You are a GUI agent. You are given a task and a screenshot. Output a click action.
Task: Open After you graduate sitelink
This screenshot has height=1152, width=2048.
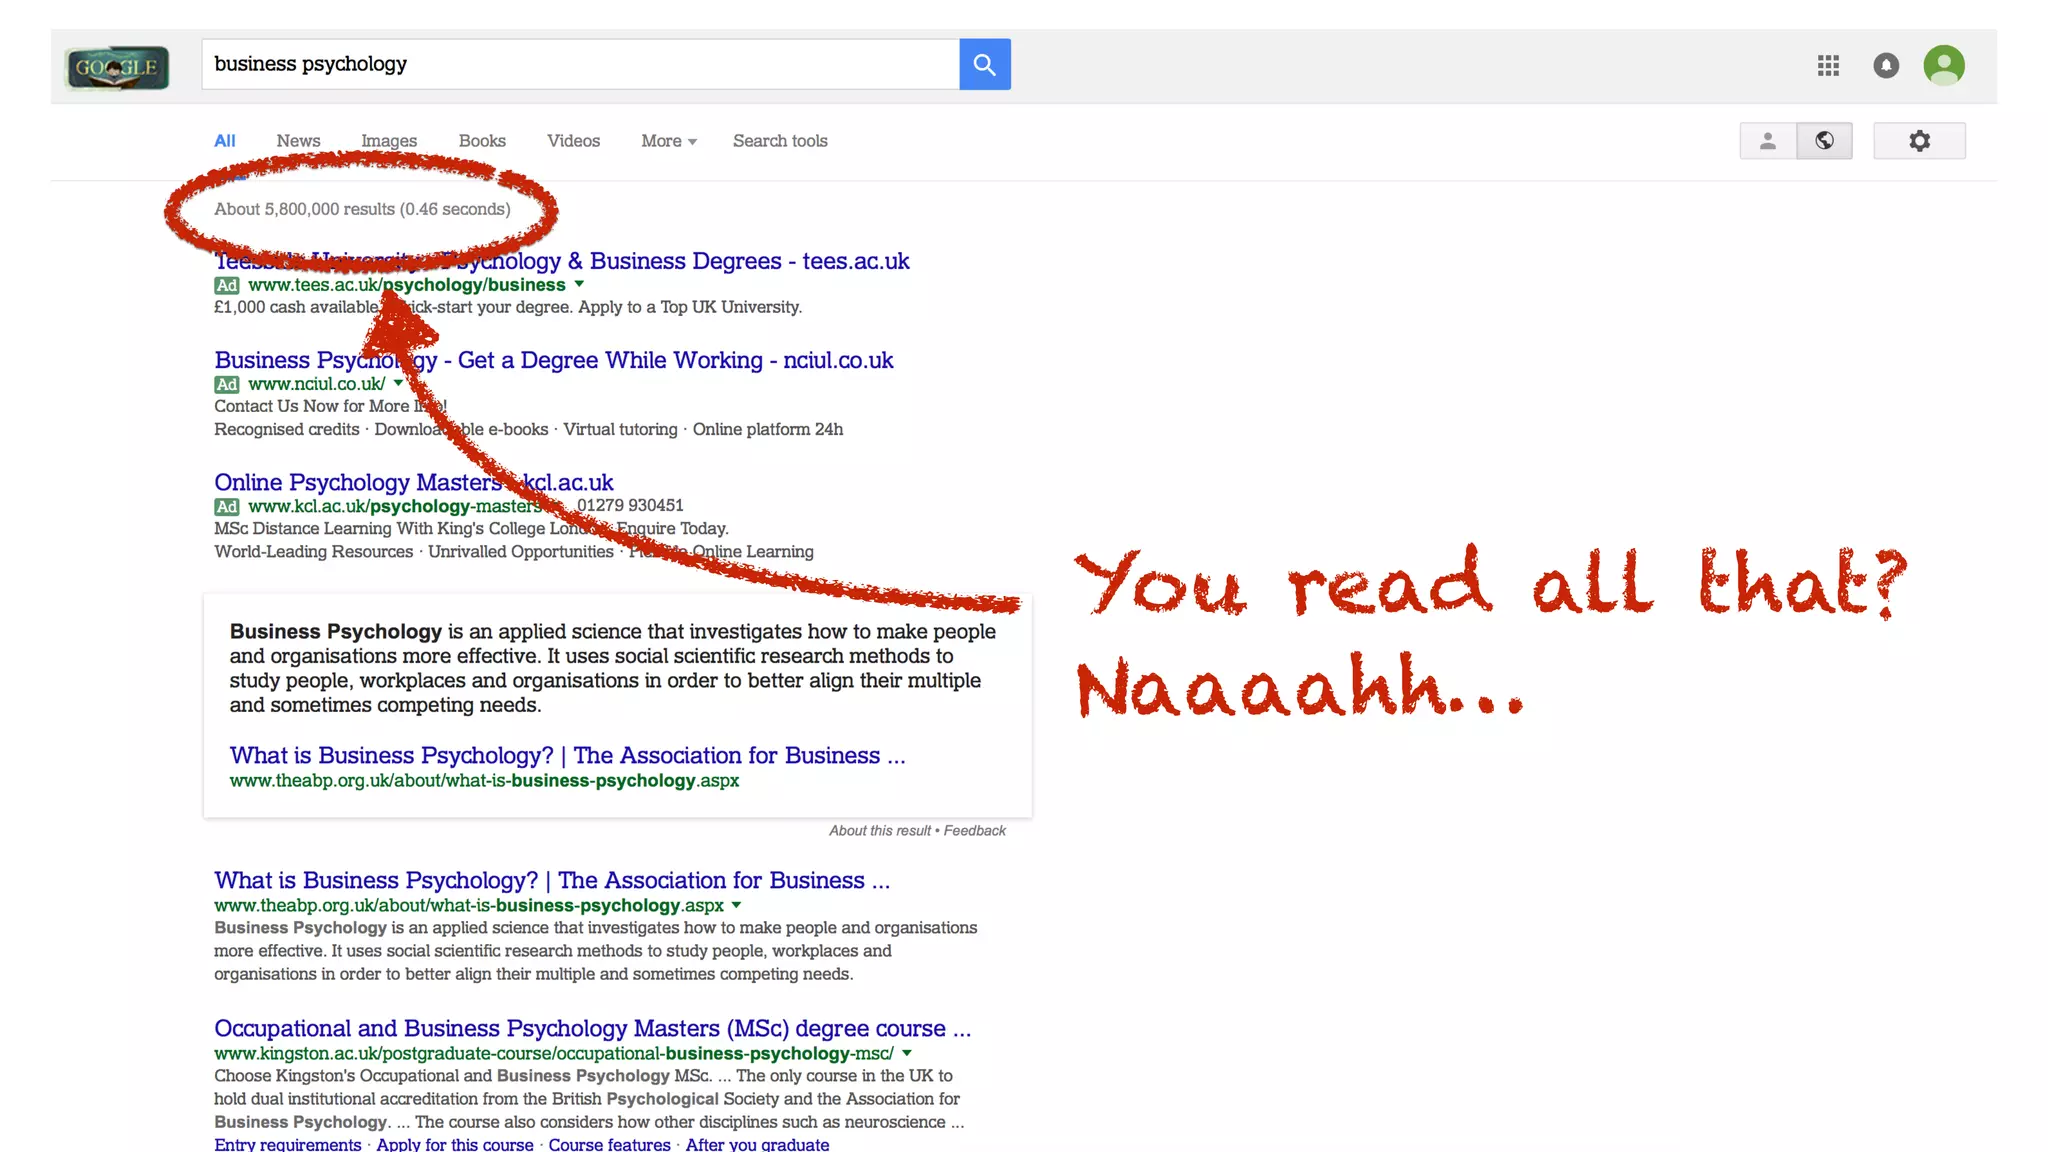pos(757,1144)
